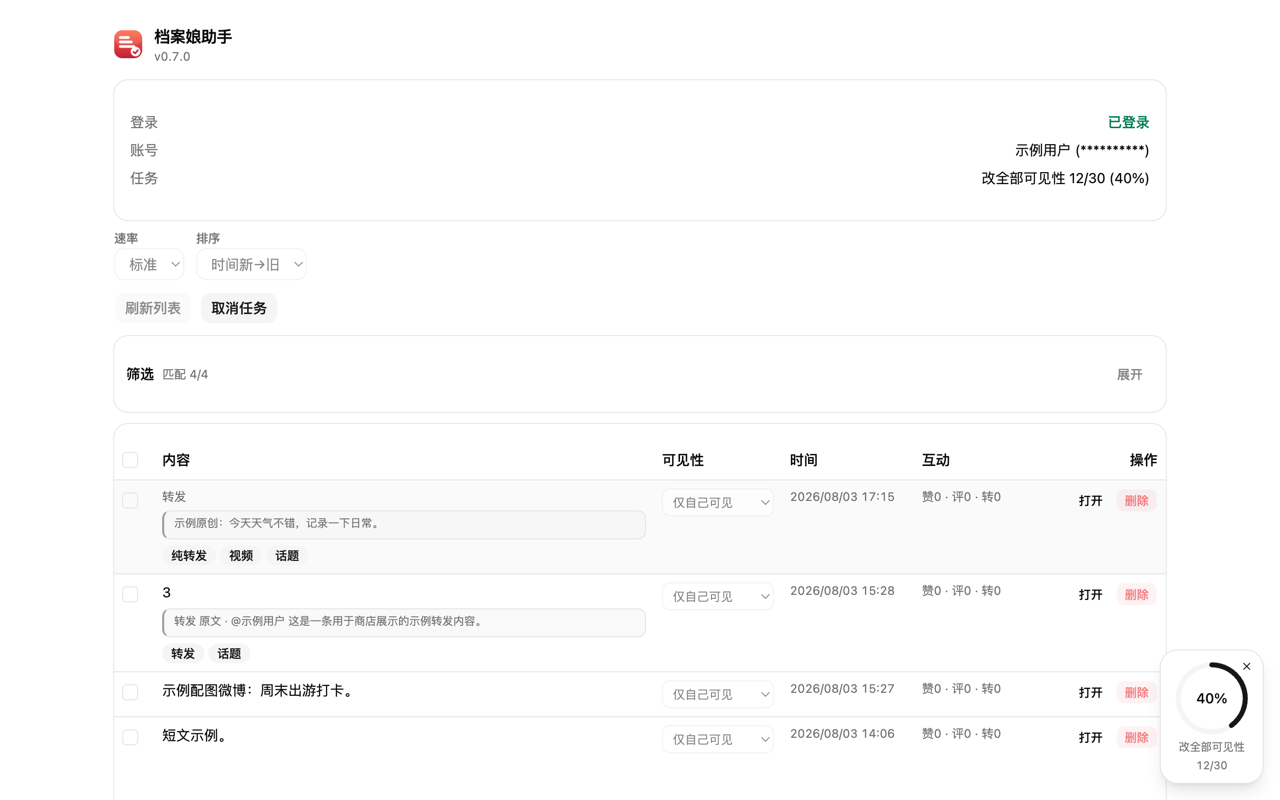Image resolution: width=1280 pixels, height=800 pixels.
Task: Open the 速率 标准 dropdown
Action: tap(149, 264)
